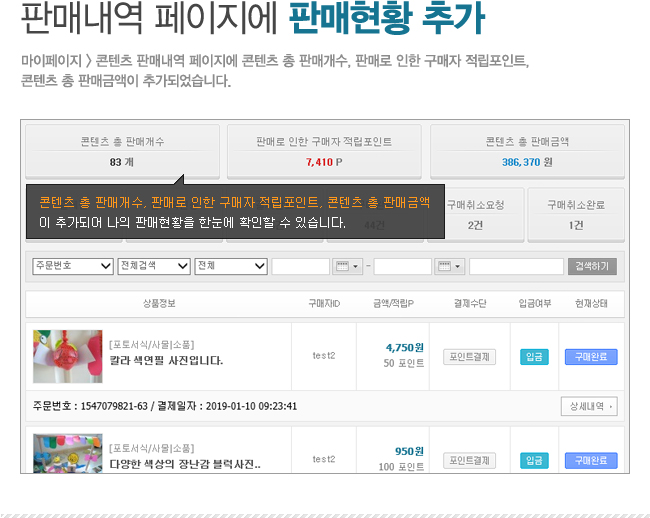Open the end date calendar picker
Screen dimensions: 650x518
pos(449,266)
